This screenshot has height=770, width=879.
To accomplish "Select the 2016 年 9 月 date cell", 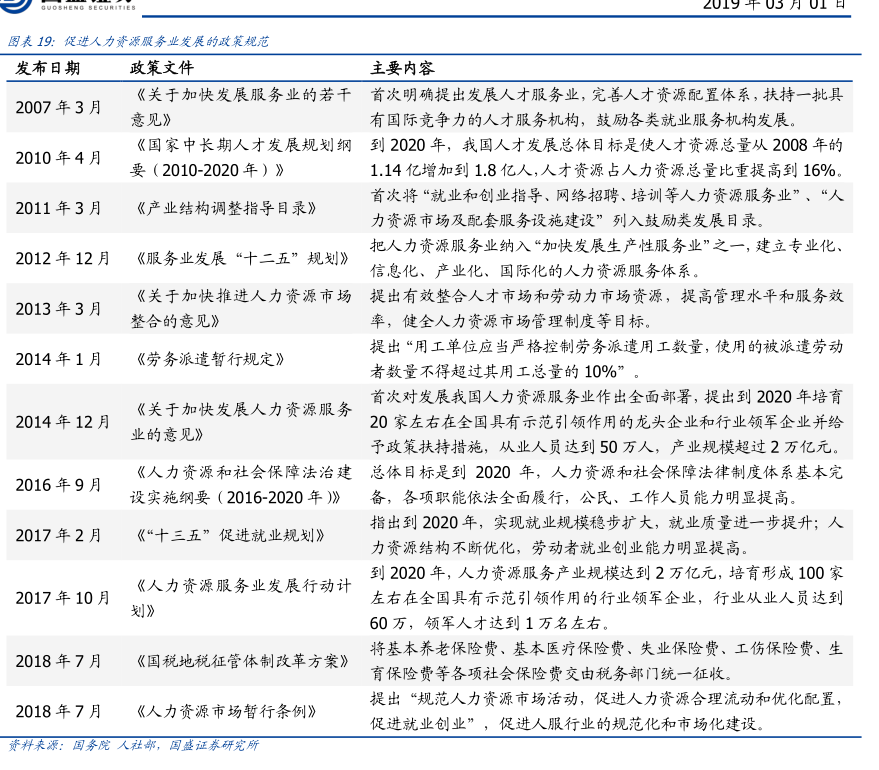I will 58,485.
